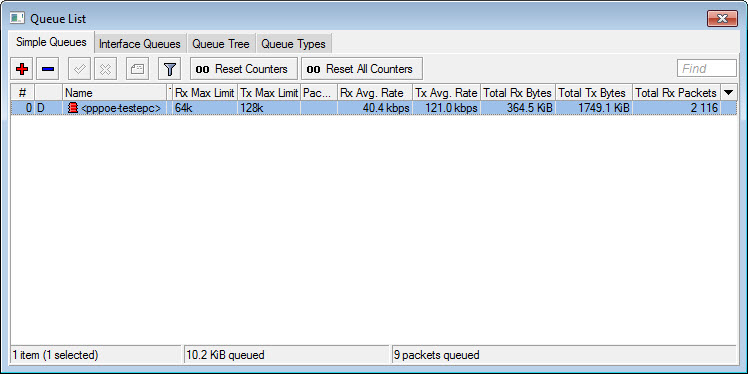Open the Queue Tree tab
The image size is (748, 374).
221,44
